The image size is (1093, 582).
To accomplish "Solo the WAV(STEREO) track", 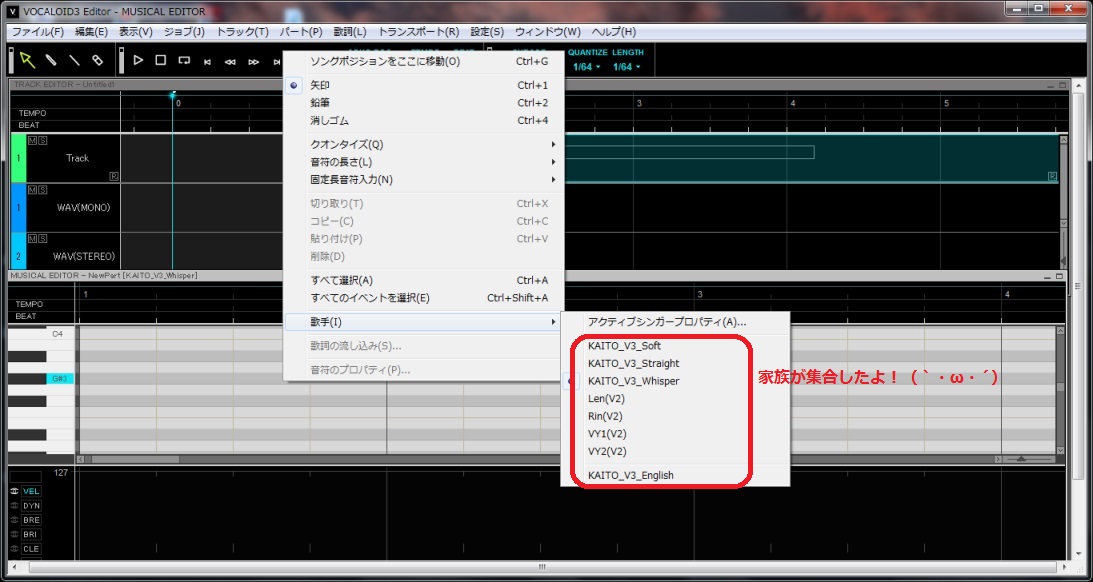I will pos(43,238).
